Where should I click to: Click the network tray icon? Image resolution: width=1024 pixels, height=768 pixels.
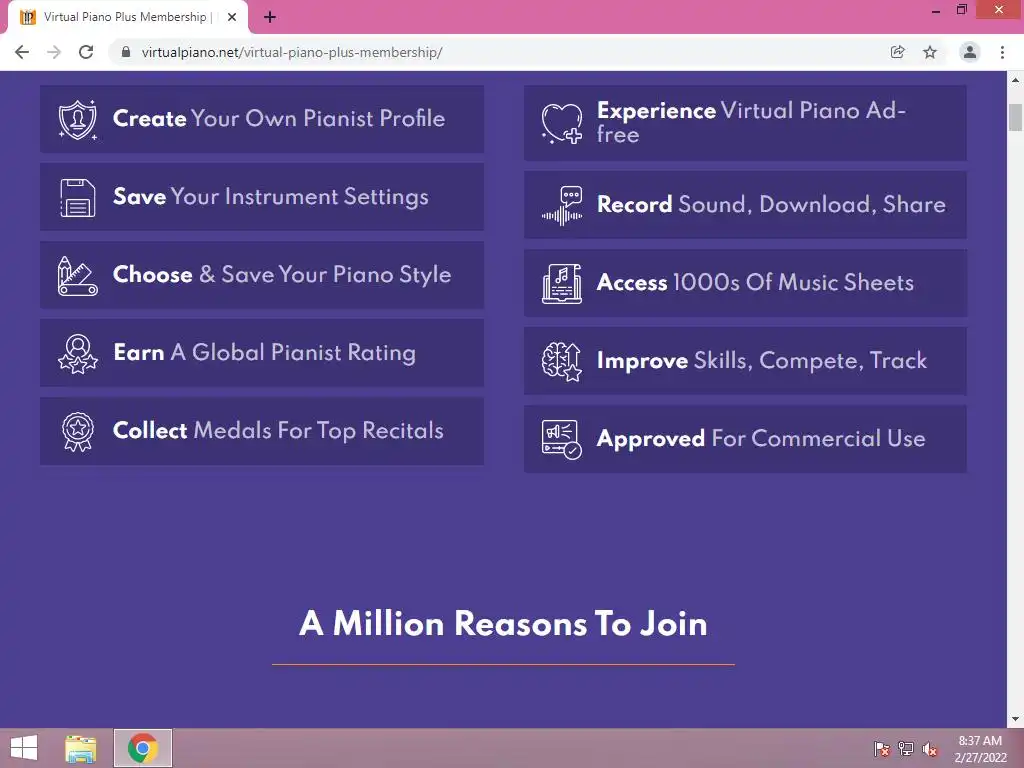click(x=906, y=749)
